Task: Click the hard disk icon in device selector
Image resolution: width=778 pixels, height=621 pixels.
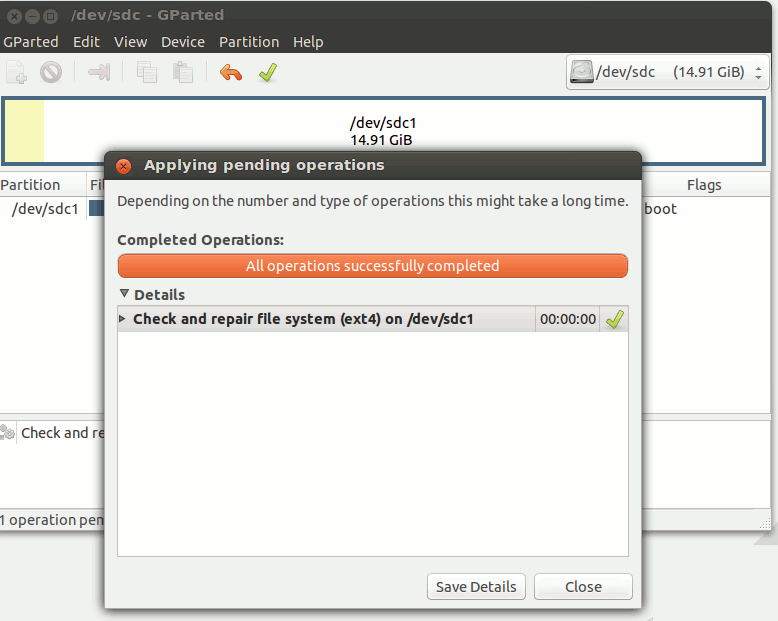Action: coord(582,72)
